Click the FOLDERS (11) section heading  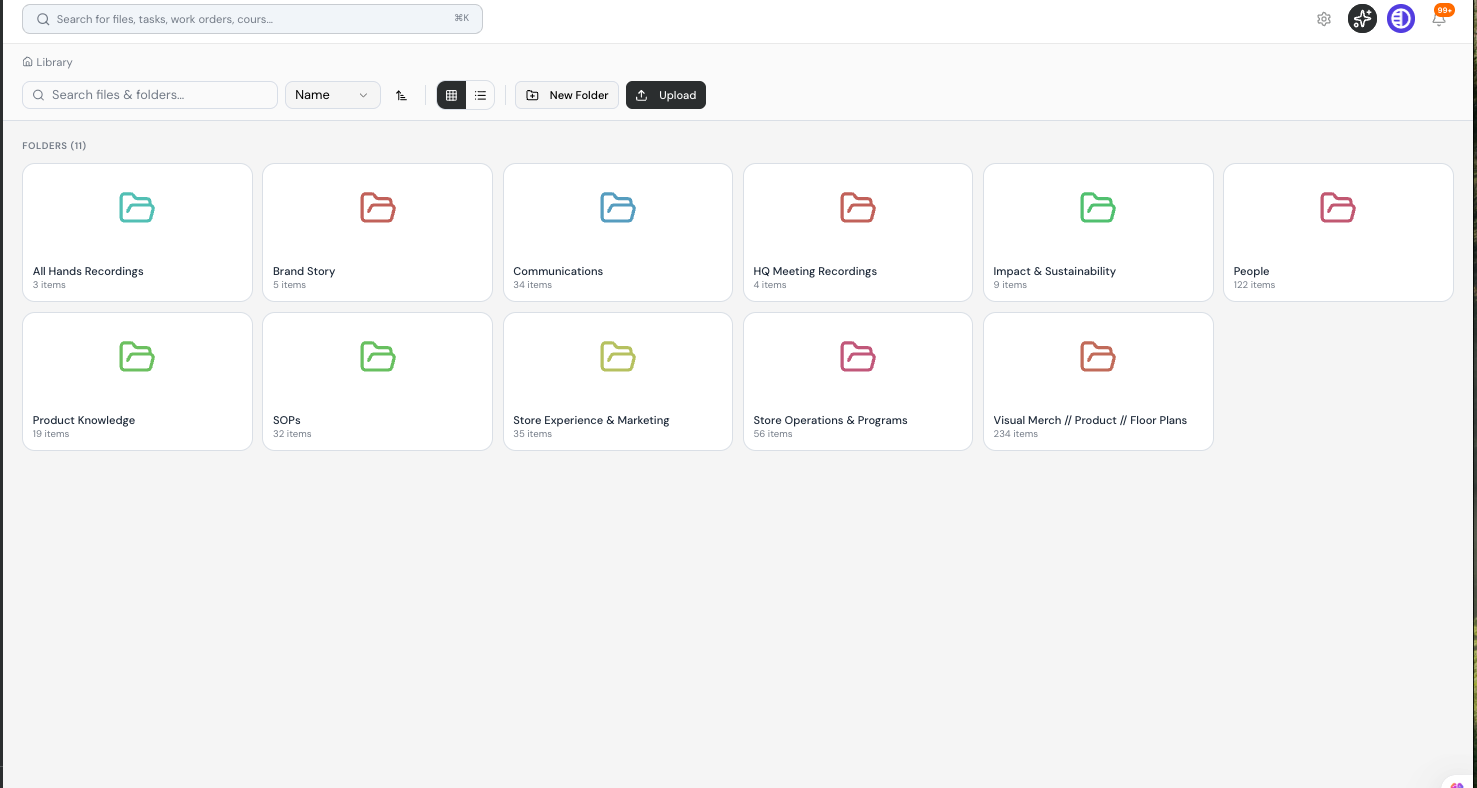pyautogui.click(x=54, y=146)
